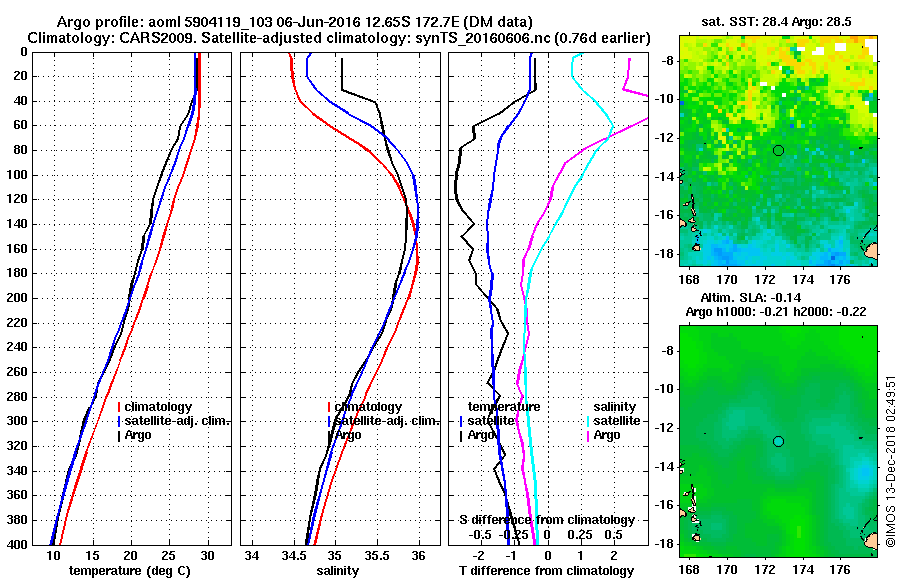
Task: Click the 'salinity' axis label under middle panel
Action: tap(338, 571)
